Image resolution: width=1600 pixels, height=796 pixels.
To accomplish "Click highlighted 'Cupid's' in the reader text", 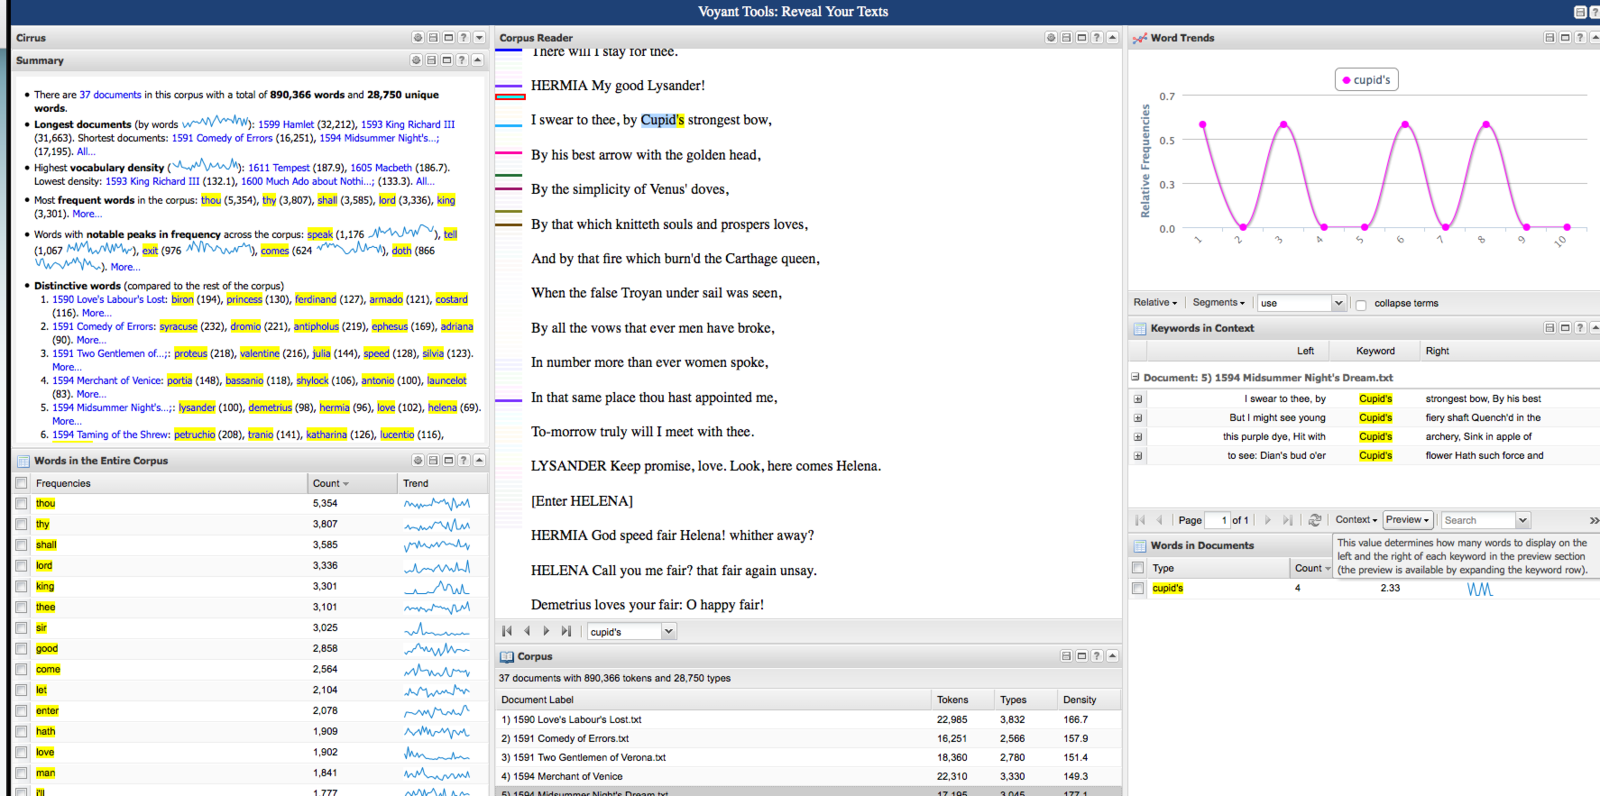I will pos(662,120).
